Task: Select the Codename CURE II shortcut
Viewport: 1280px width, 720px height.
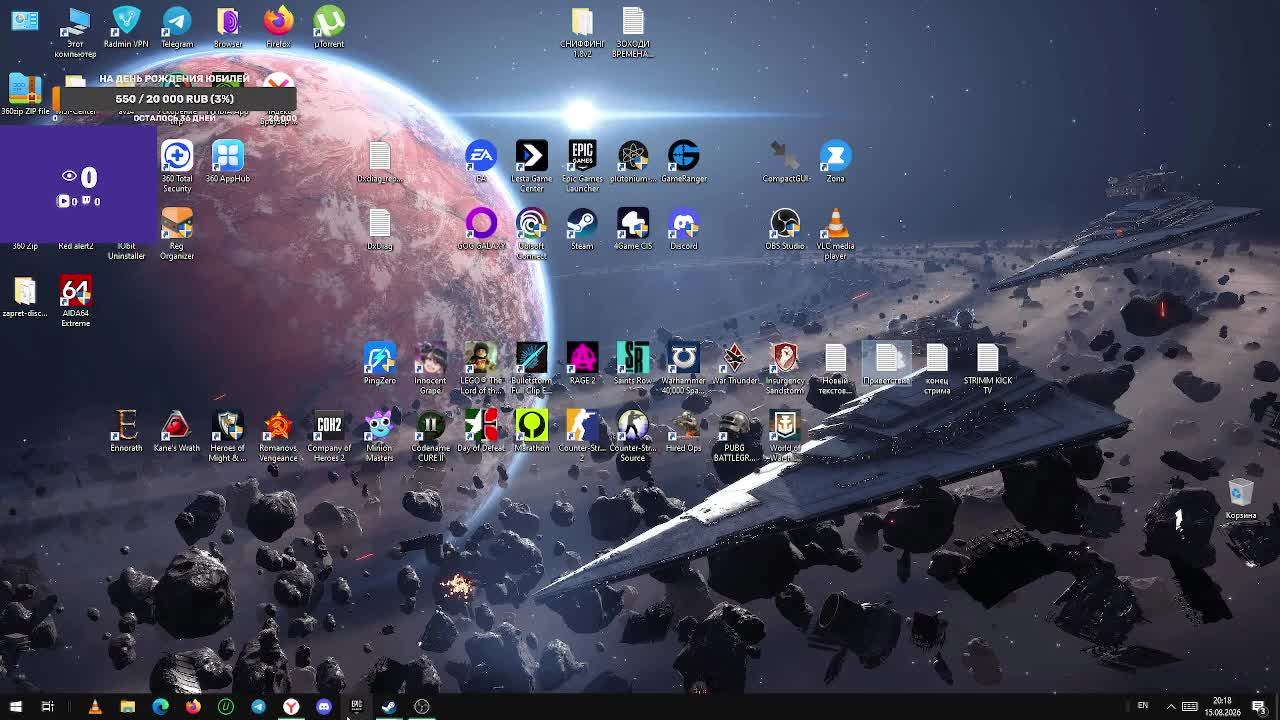Action: [431, 435]
